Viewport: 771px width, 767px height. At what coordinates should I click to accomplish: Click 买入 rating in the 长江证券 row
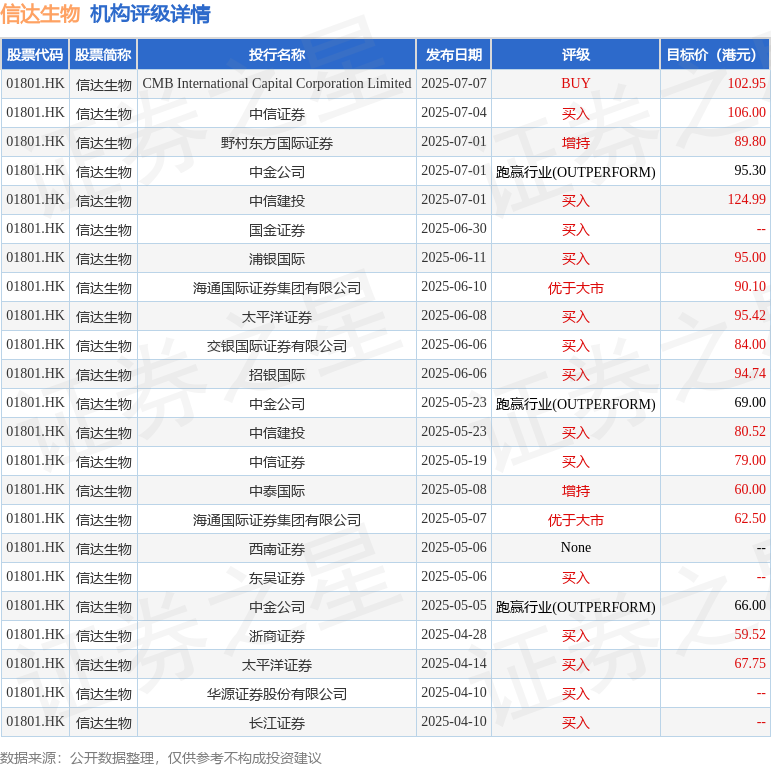[x=576, y=723]
